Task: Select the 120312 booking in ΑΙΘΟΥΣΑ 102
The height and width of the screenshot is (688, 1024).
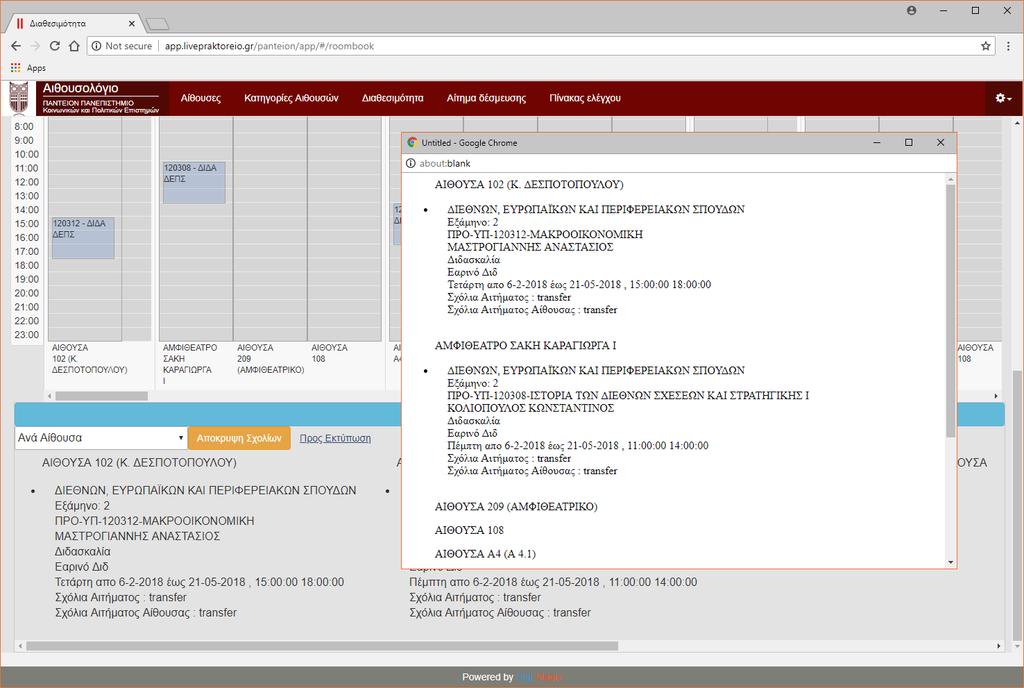Action: tap(83, 238)
